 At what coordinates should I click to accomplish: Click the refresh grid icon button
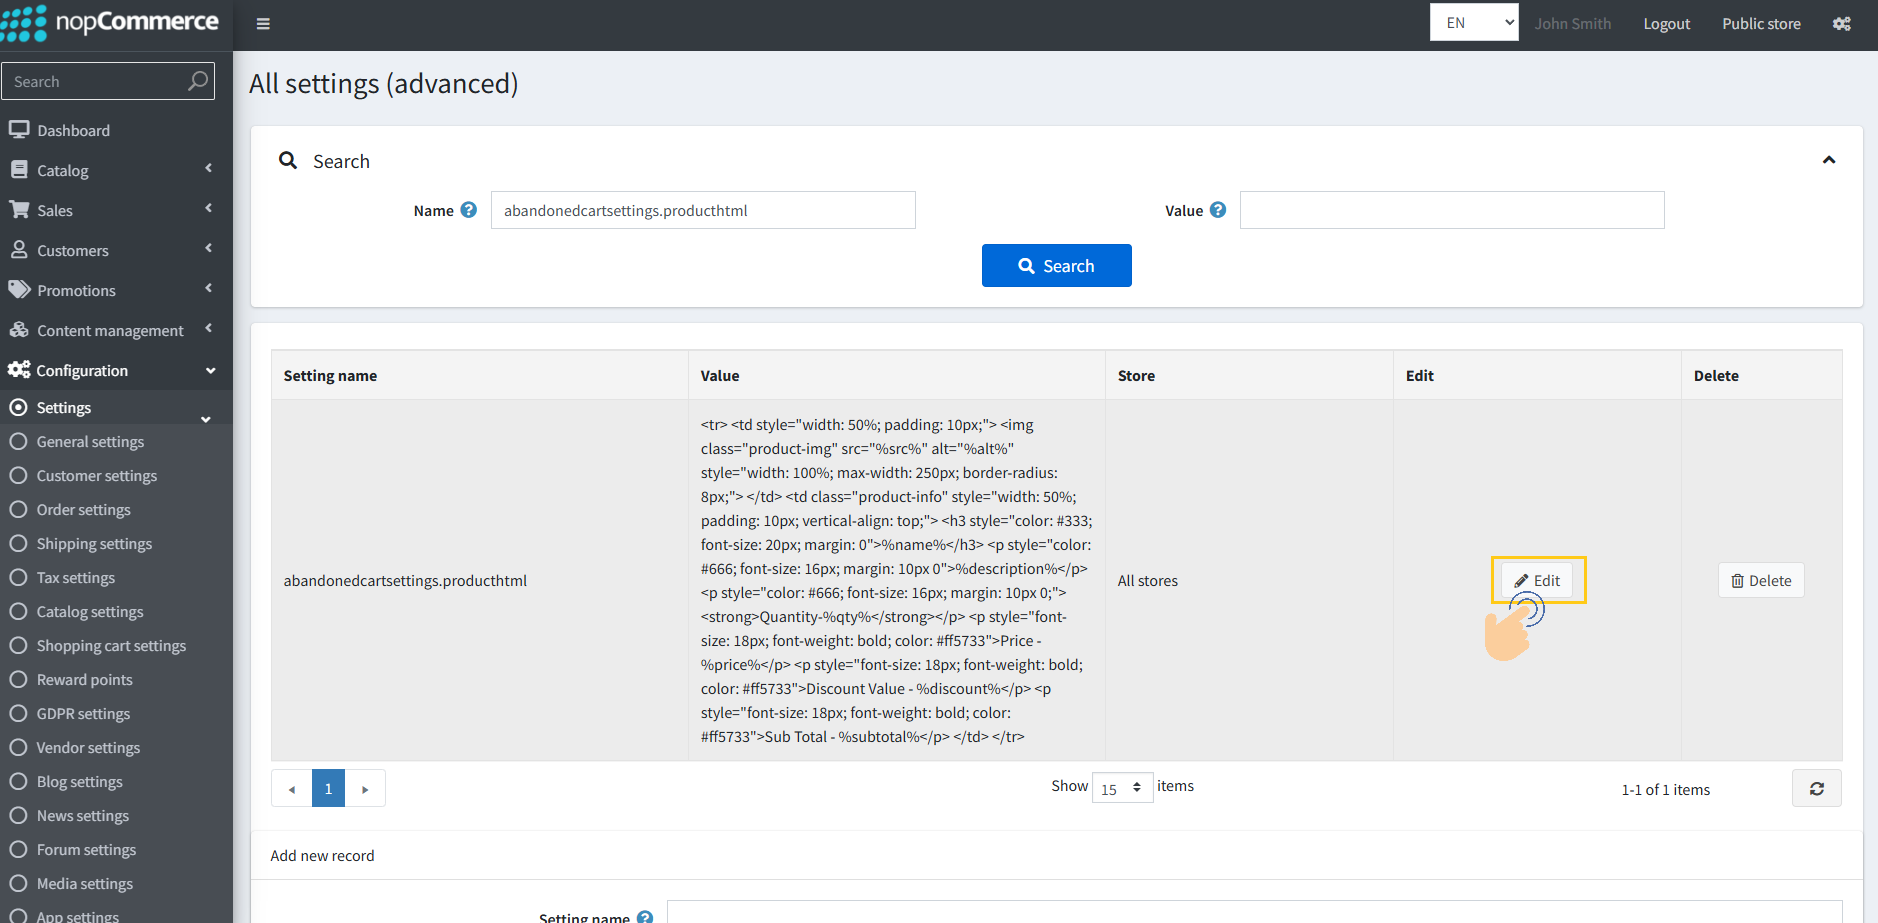click(1816, 789)
